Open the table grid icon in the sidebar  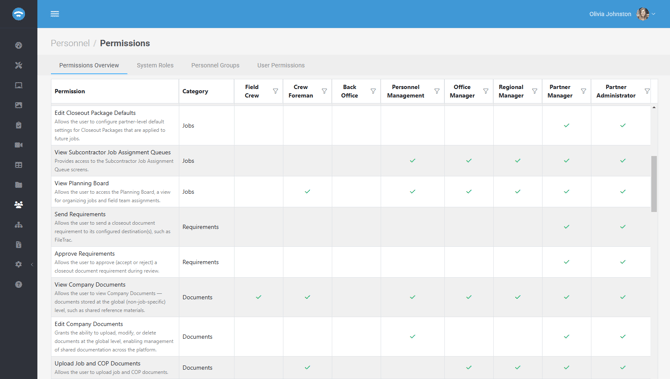click(x=18, y=165)
